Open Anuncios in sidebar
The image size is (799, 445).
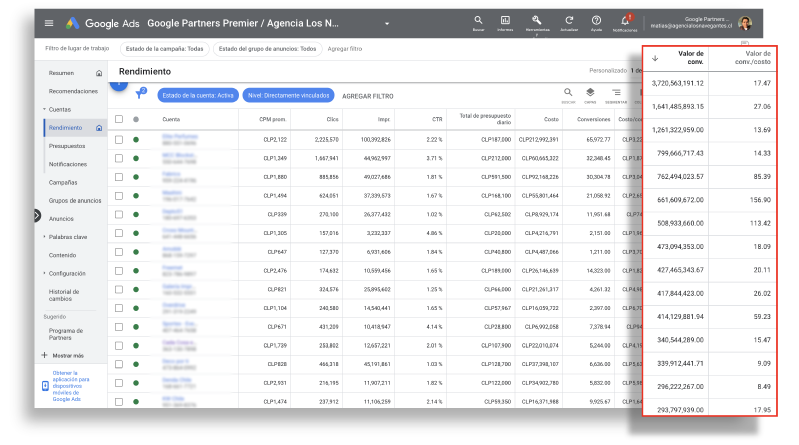[x=61, y=219]
